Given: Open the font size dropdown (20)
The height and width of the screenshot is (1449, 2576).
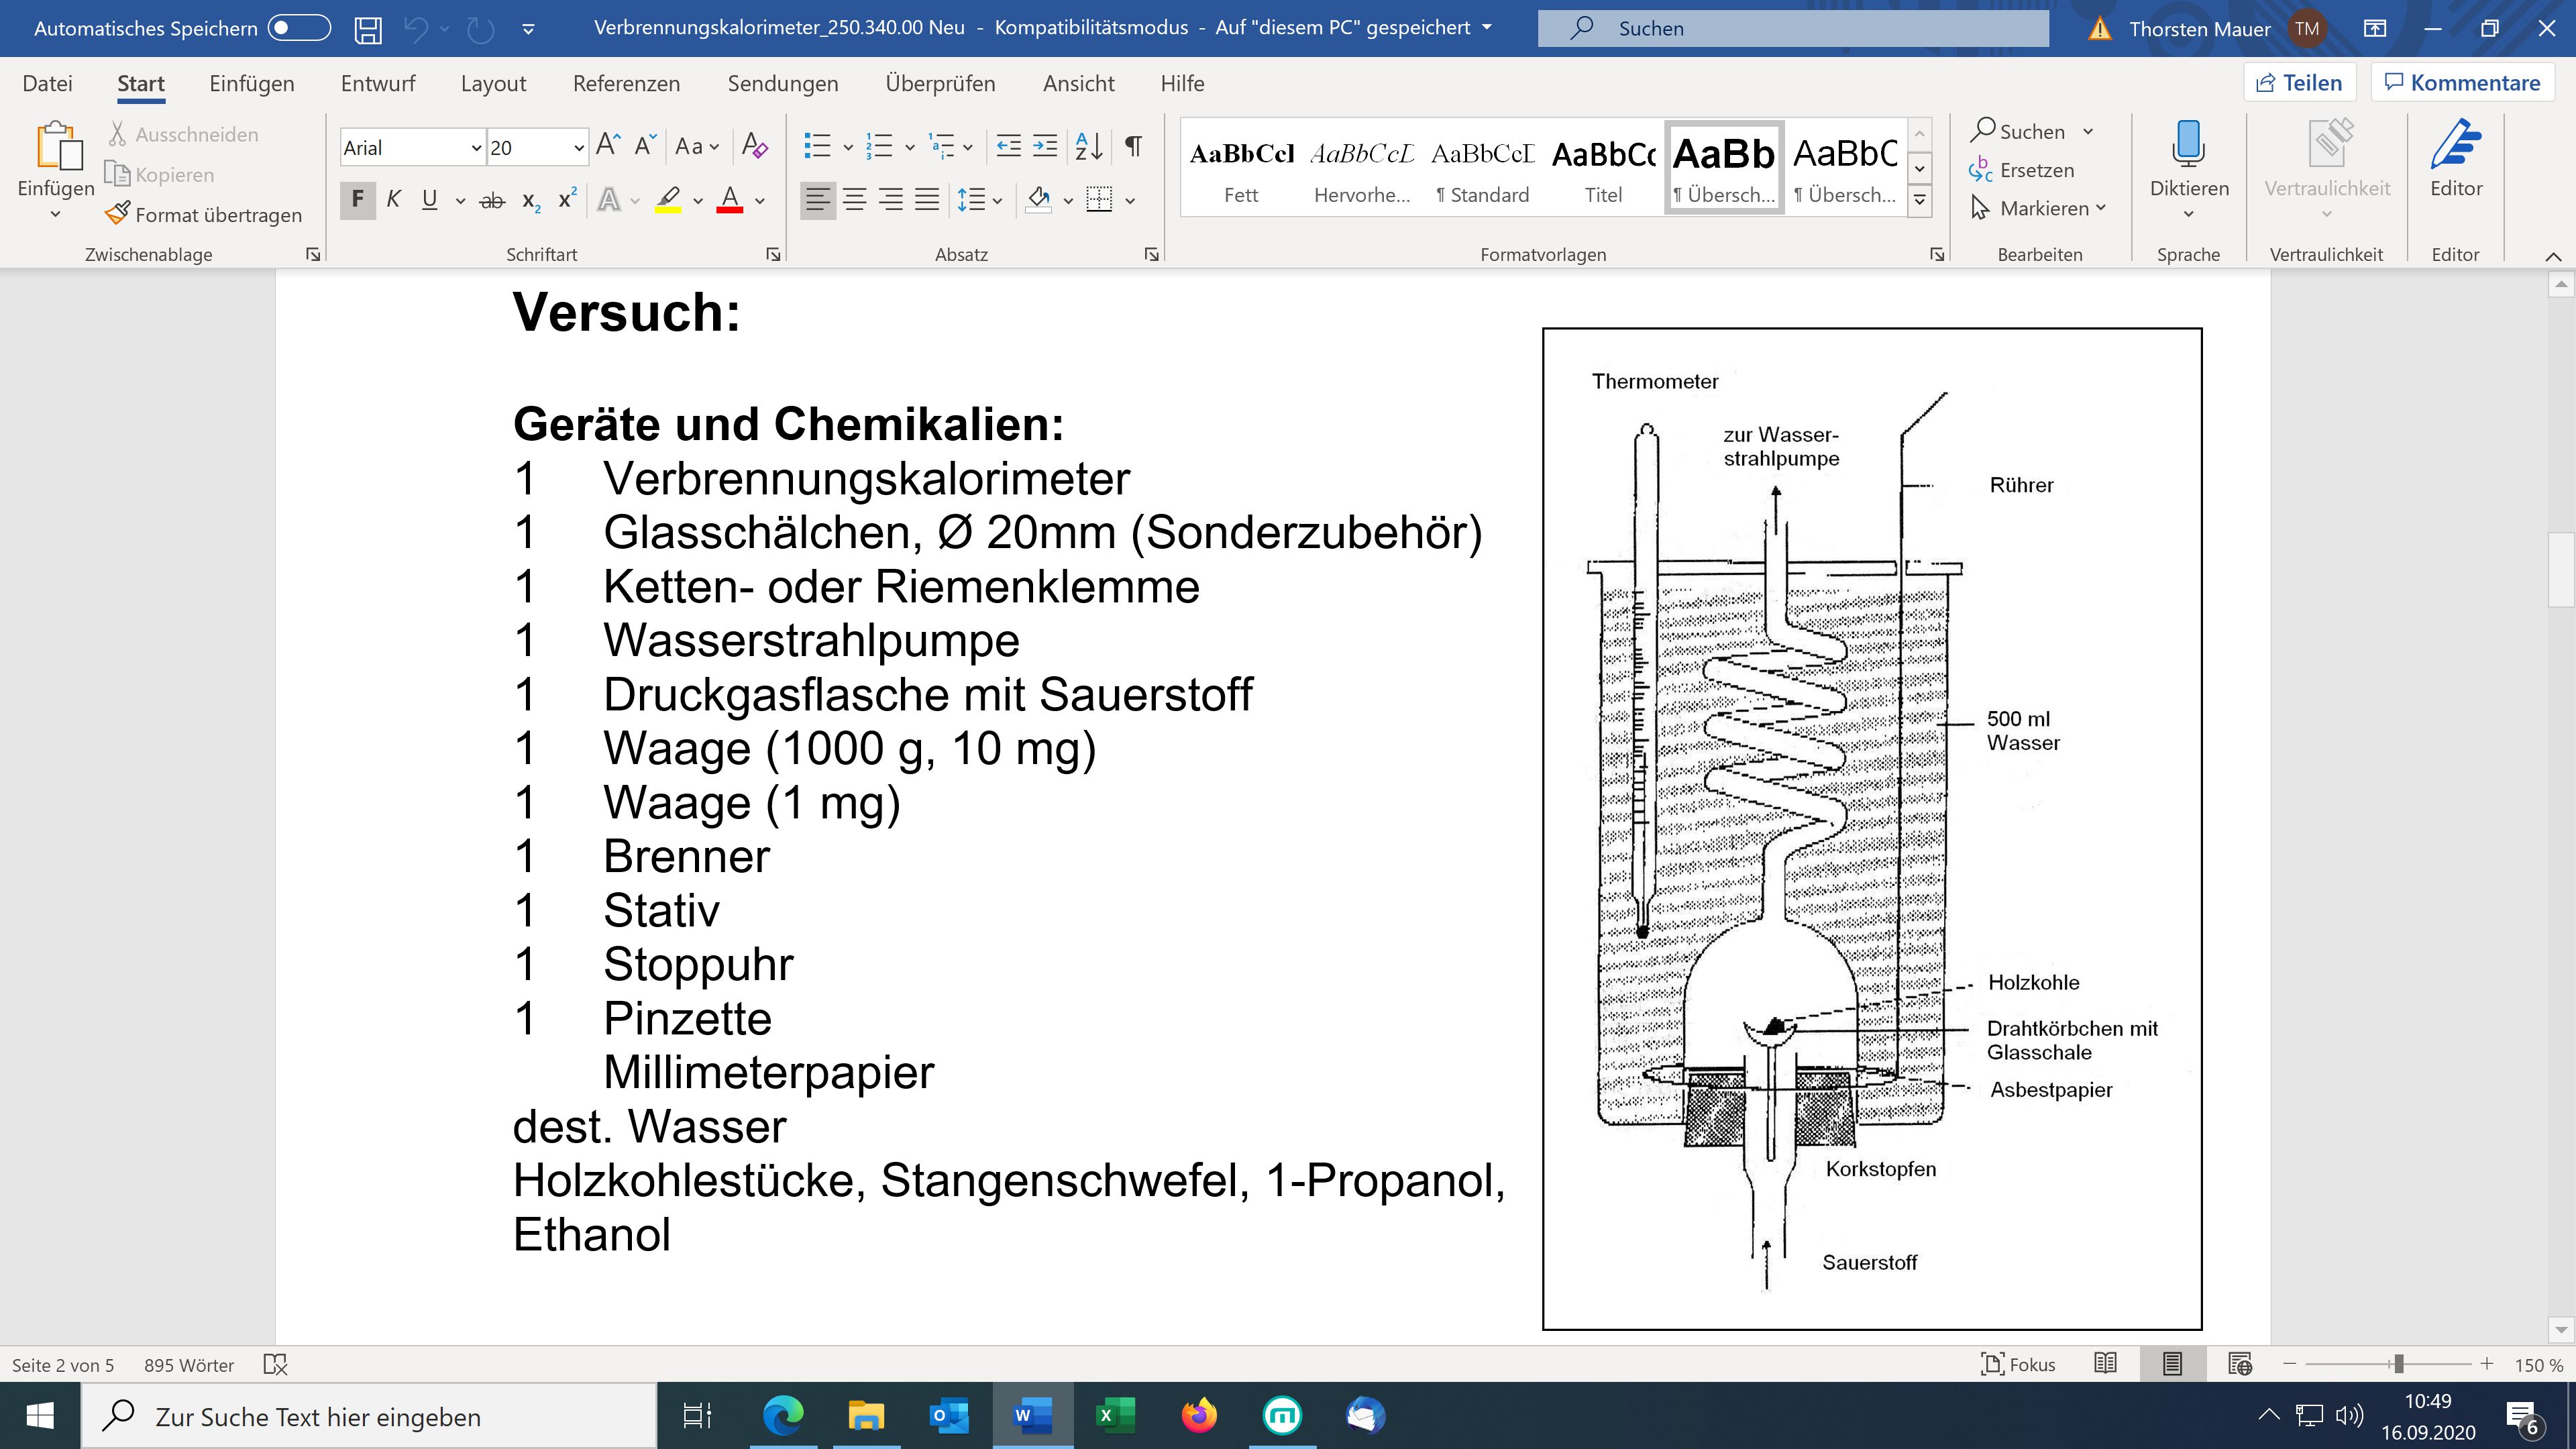Looking at the screenshot, I should click(578, 148).
